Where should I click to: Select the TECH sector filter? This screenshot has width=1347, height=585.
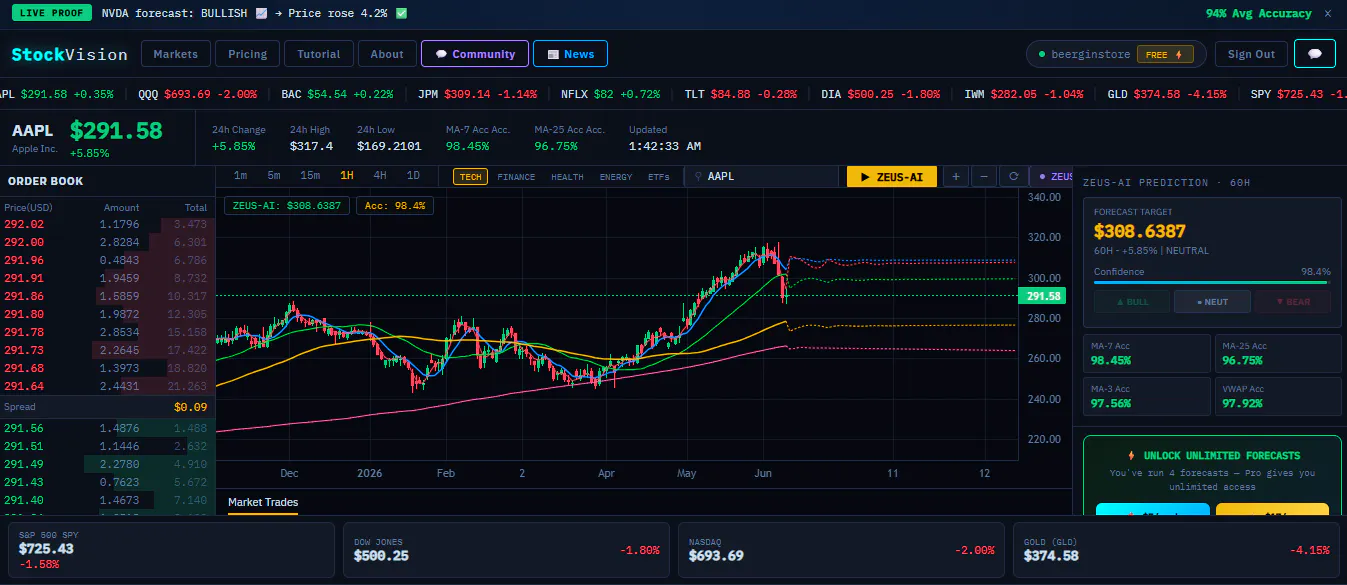(x=470, y=177)
